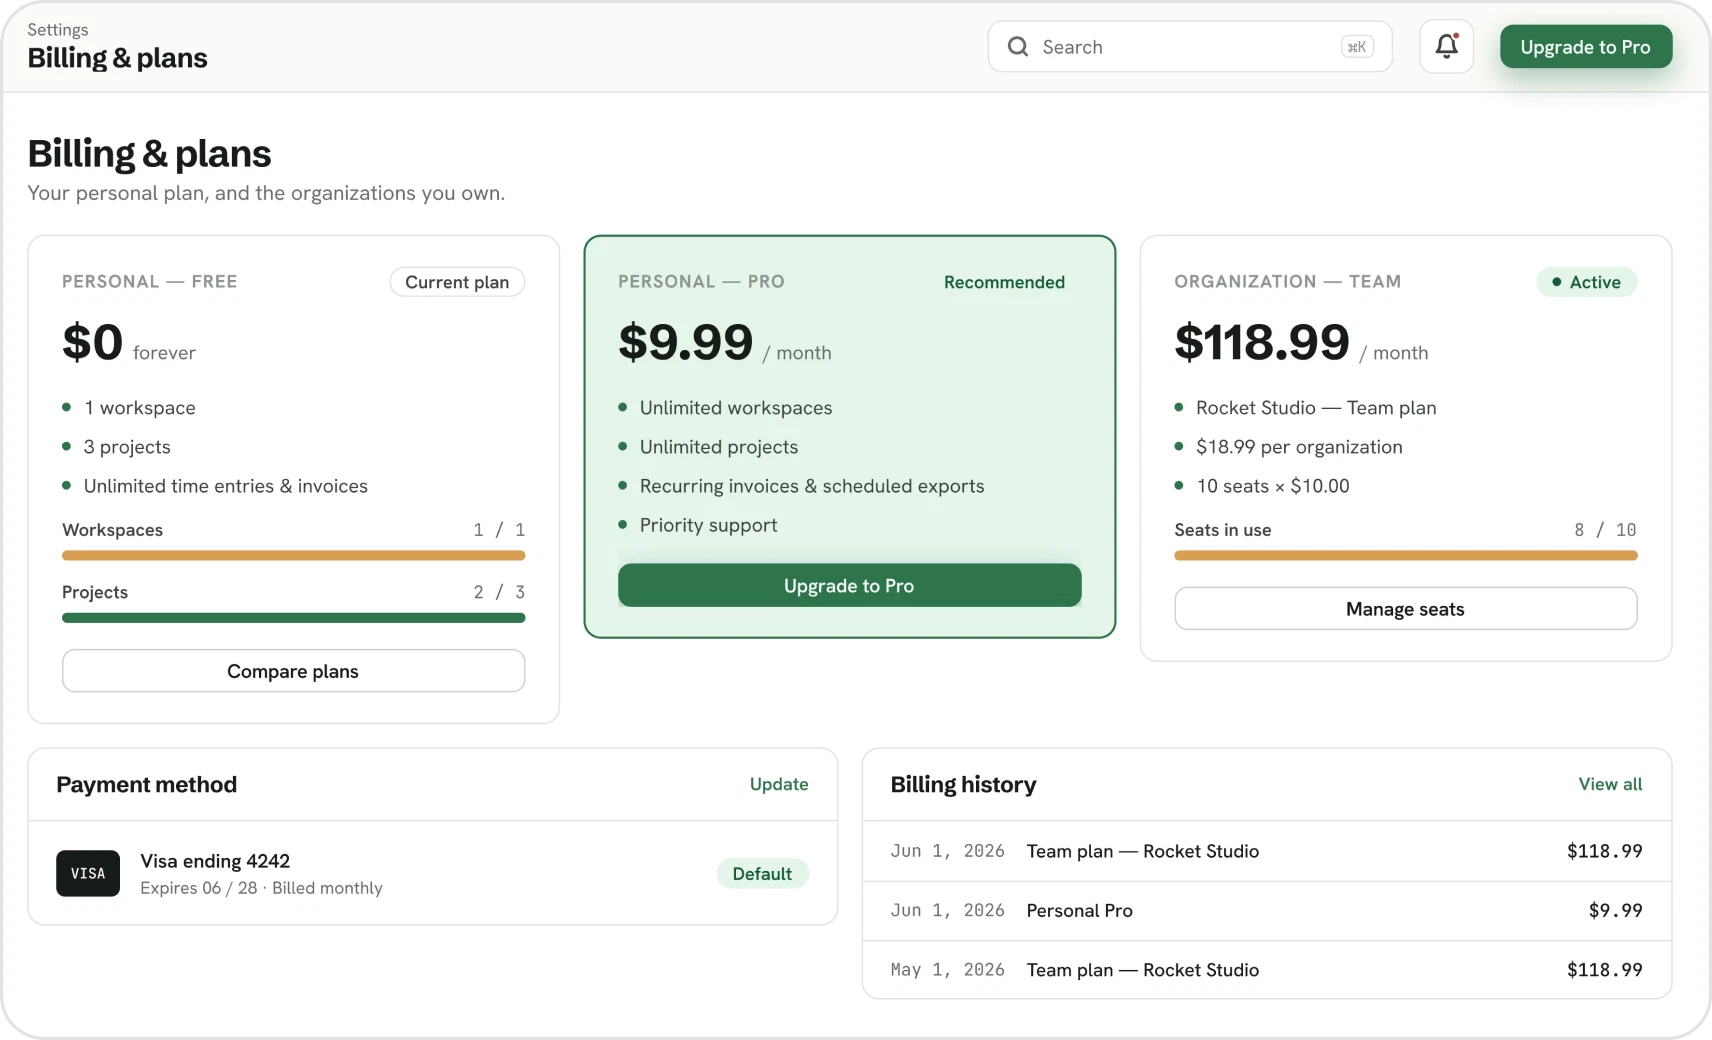Click the $9.99 amount in billing history
Screen dimensions: 1712x1040
[1615, 910]
